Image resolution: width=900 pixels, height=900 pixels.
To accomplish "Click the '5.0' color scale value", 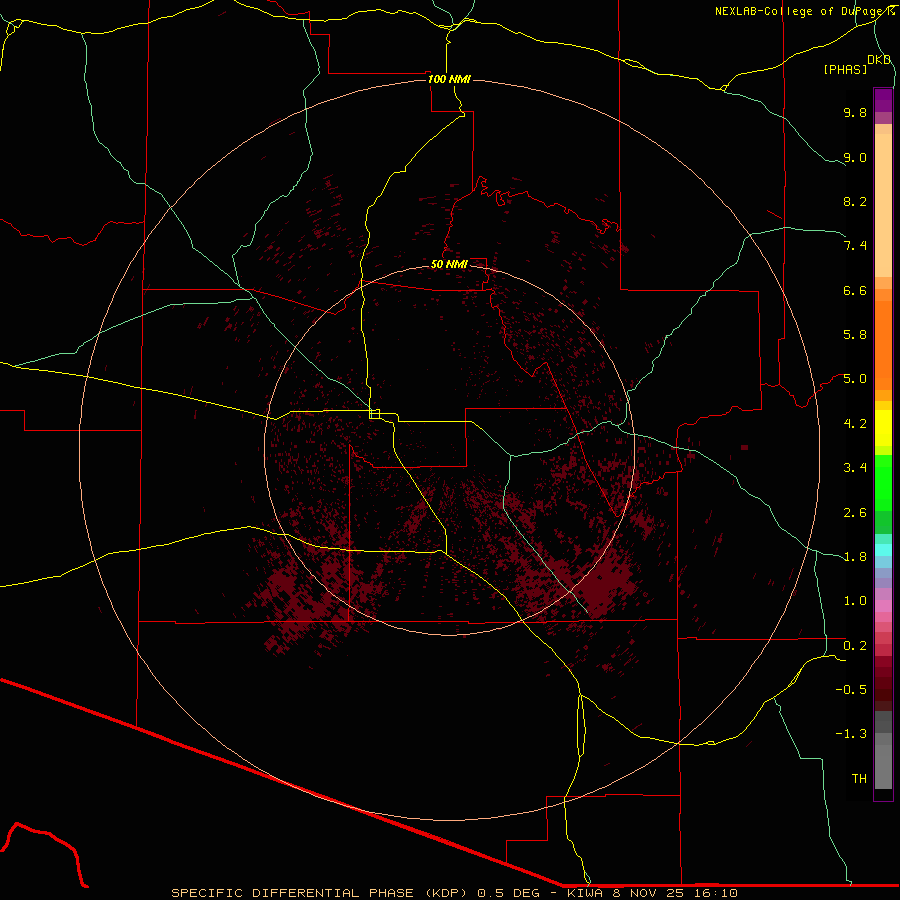I will tap(855, 379).
